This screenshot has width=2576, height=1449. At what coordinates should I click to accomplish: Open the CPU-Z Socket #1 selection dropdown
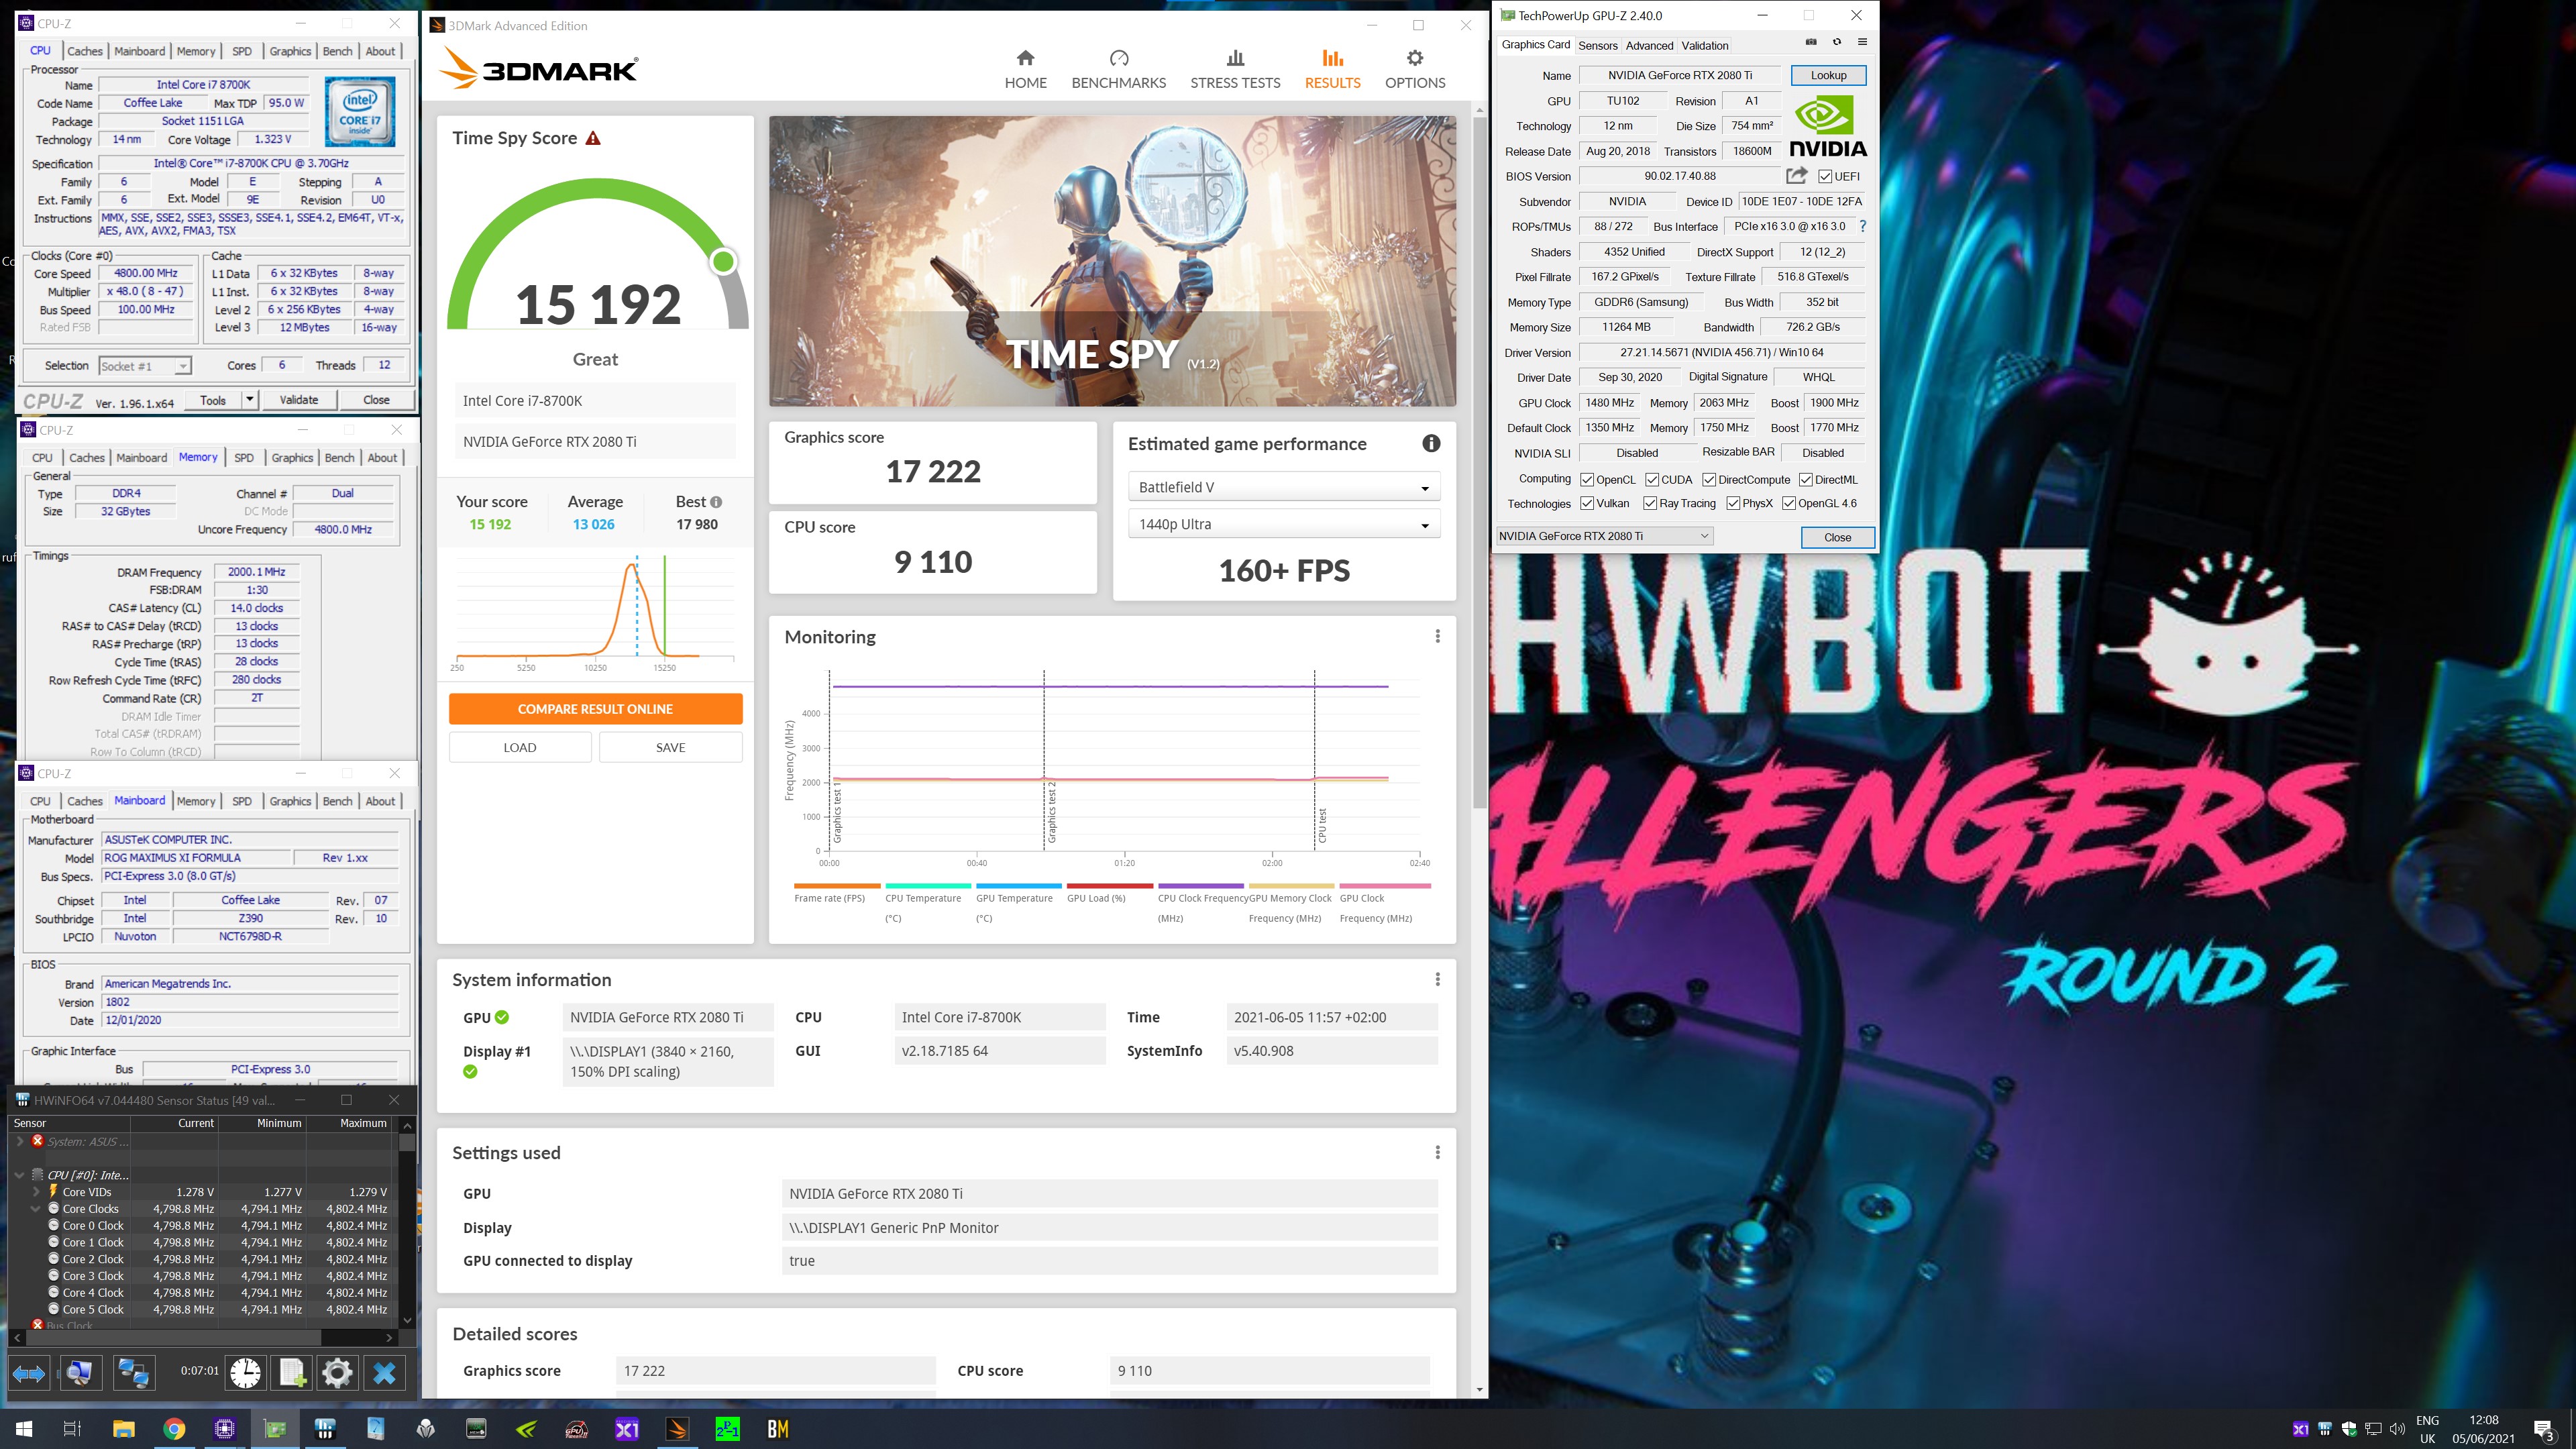[145, 366]
